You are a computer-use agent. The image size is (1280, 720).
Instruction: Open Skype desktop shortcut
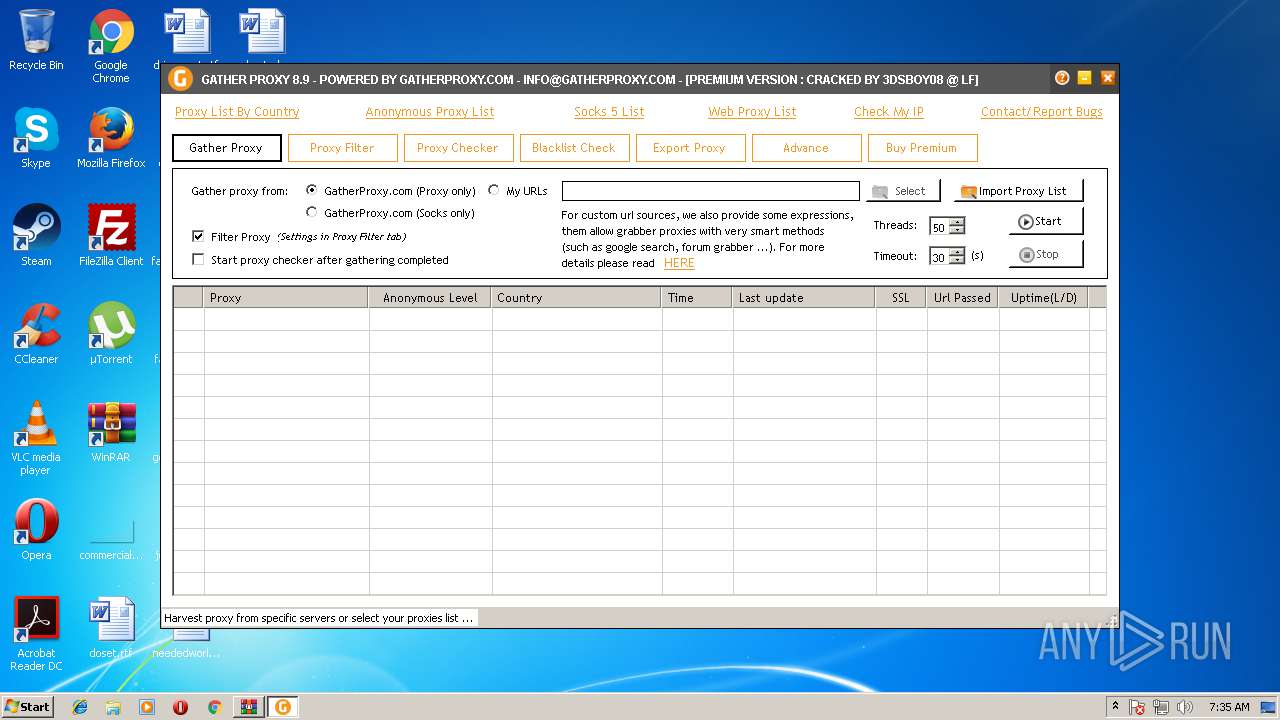click(36, 138)
